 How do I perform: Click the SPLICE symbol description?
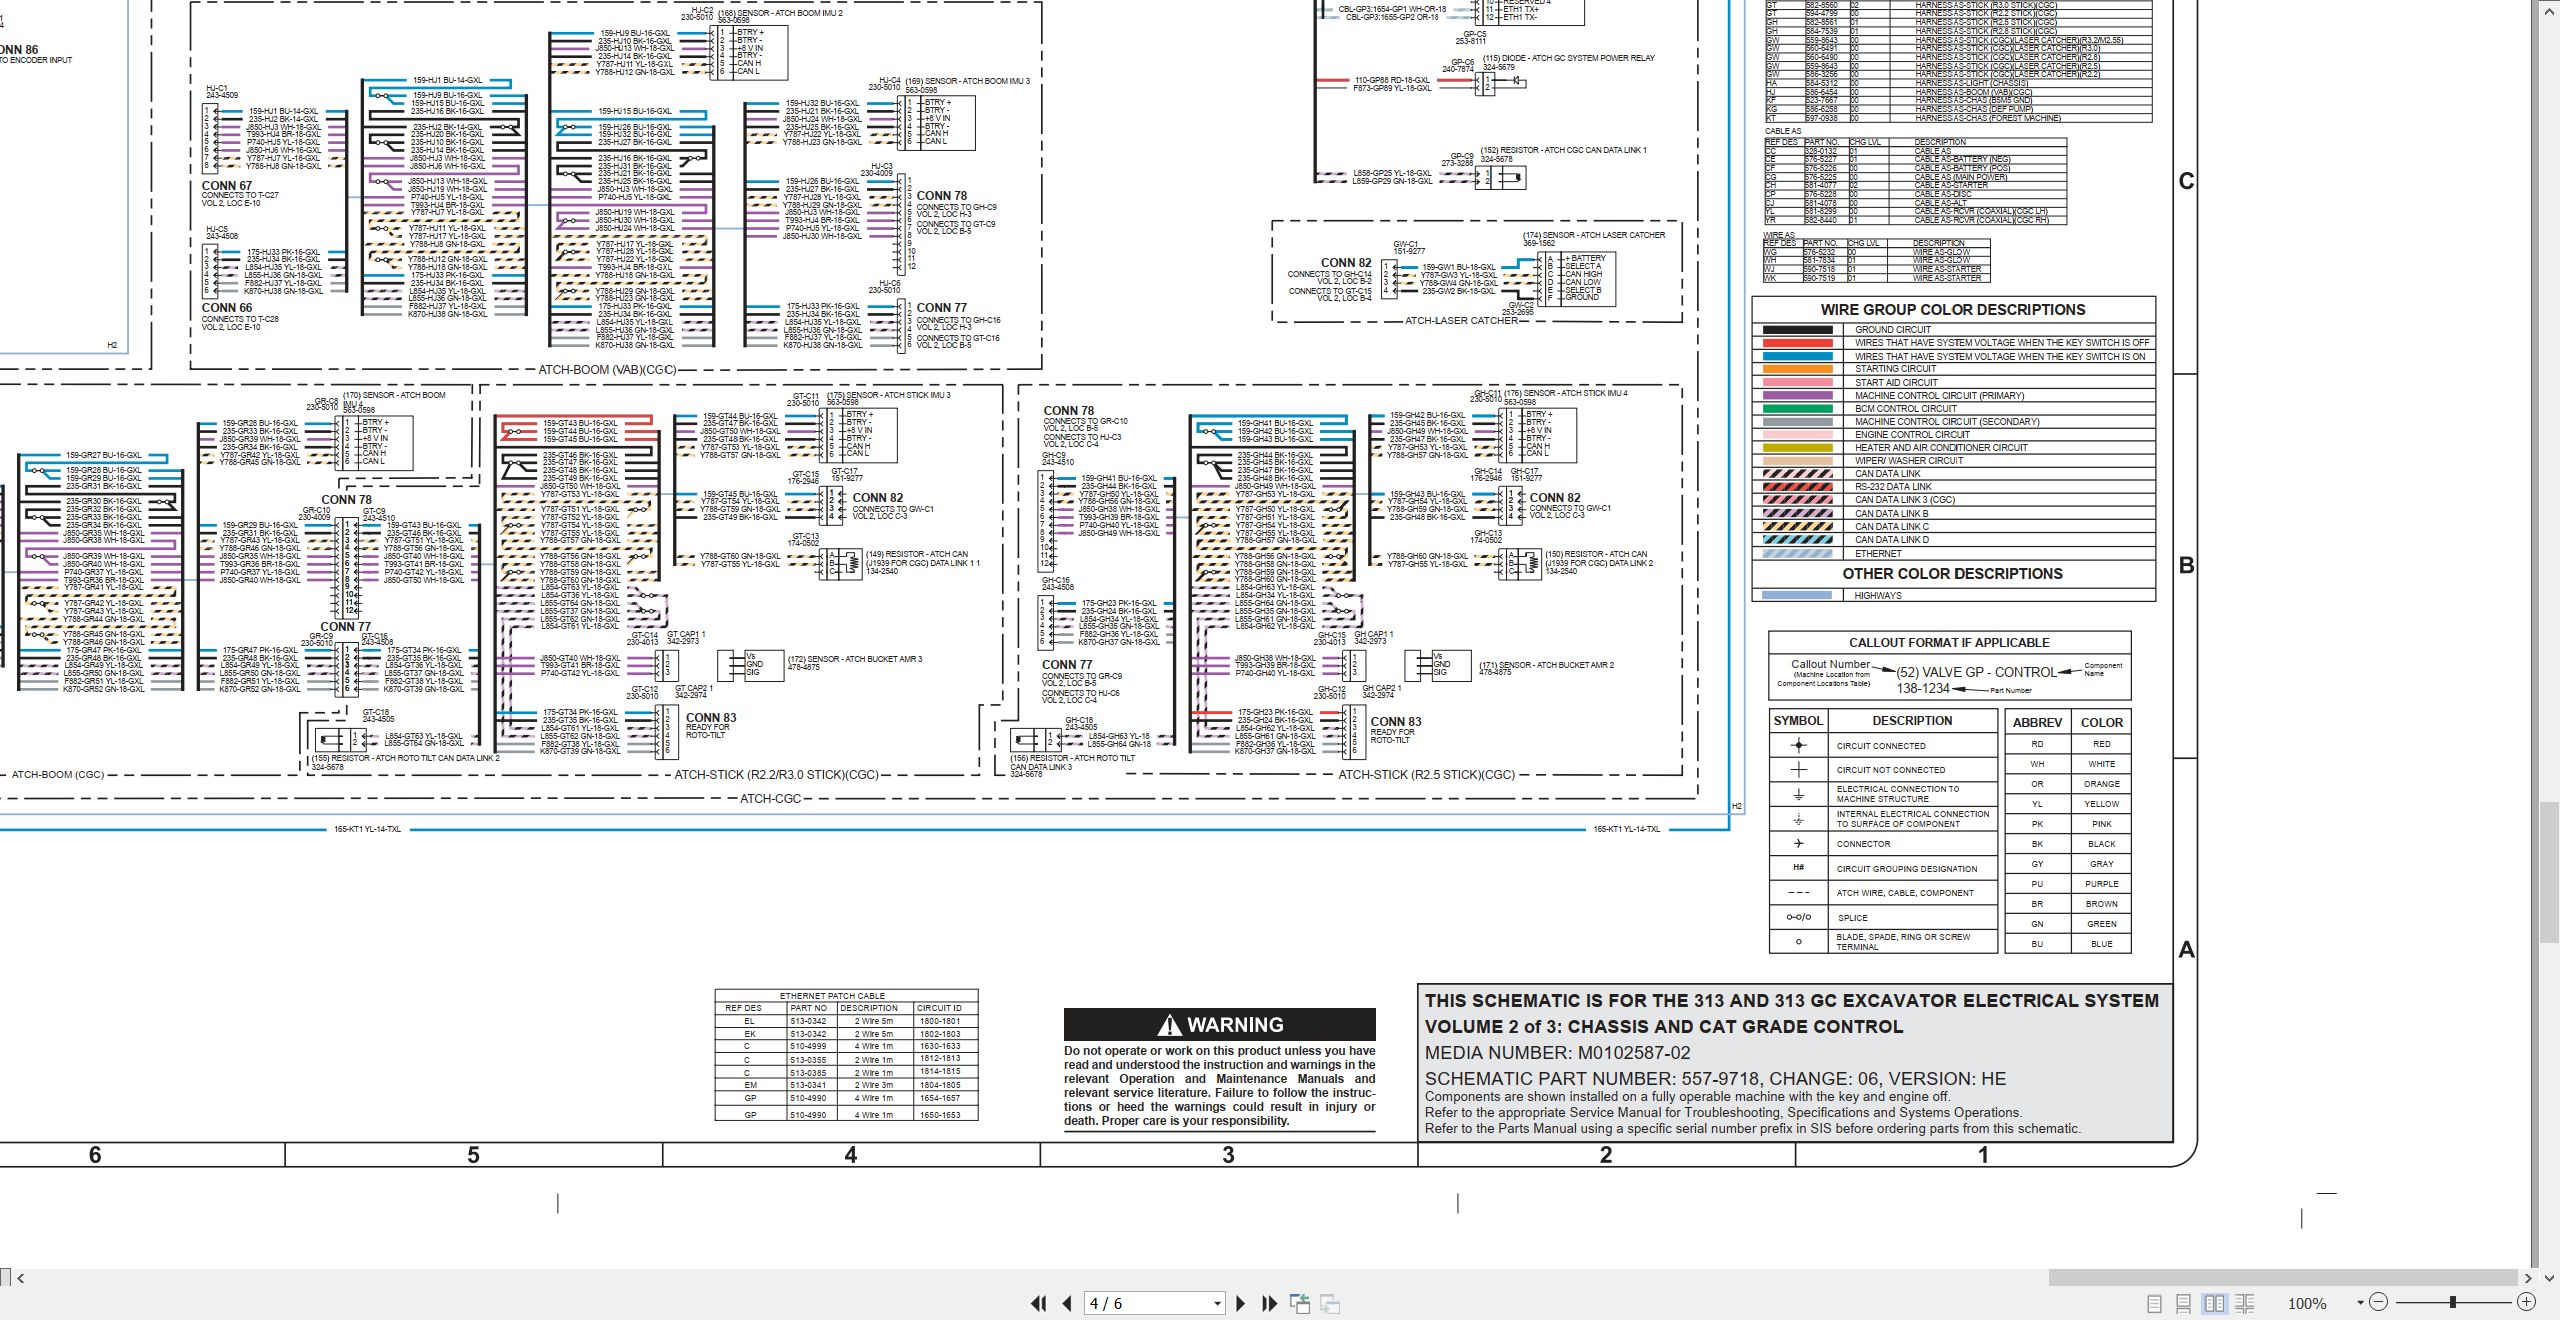[x=1852, y=918]
